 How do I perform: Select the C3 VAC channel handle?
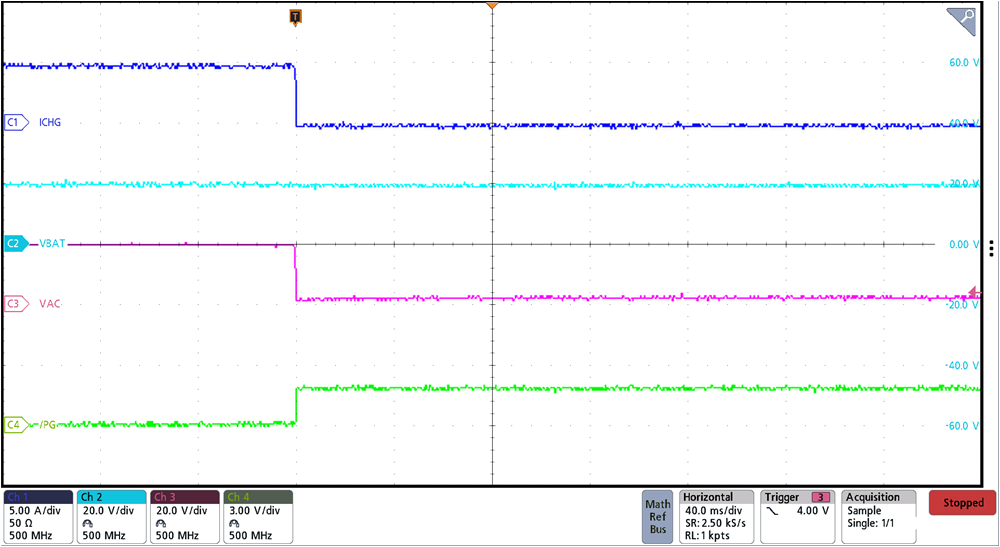14,303
